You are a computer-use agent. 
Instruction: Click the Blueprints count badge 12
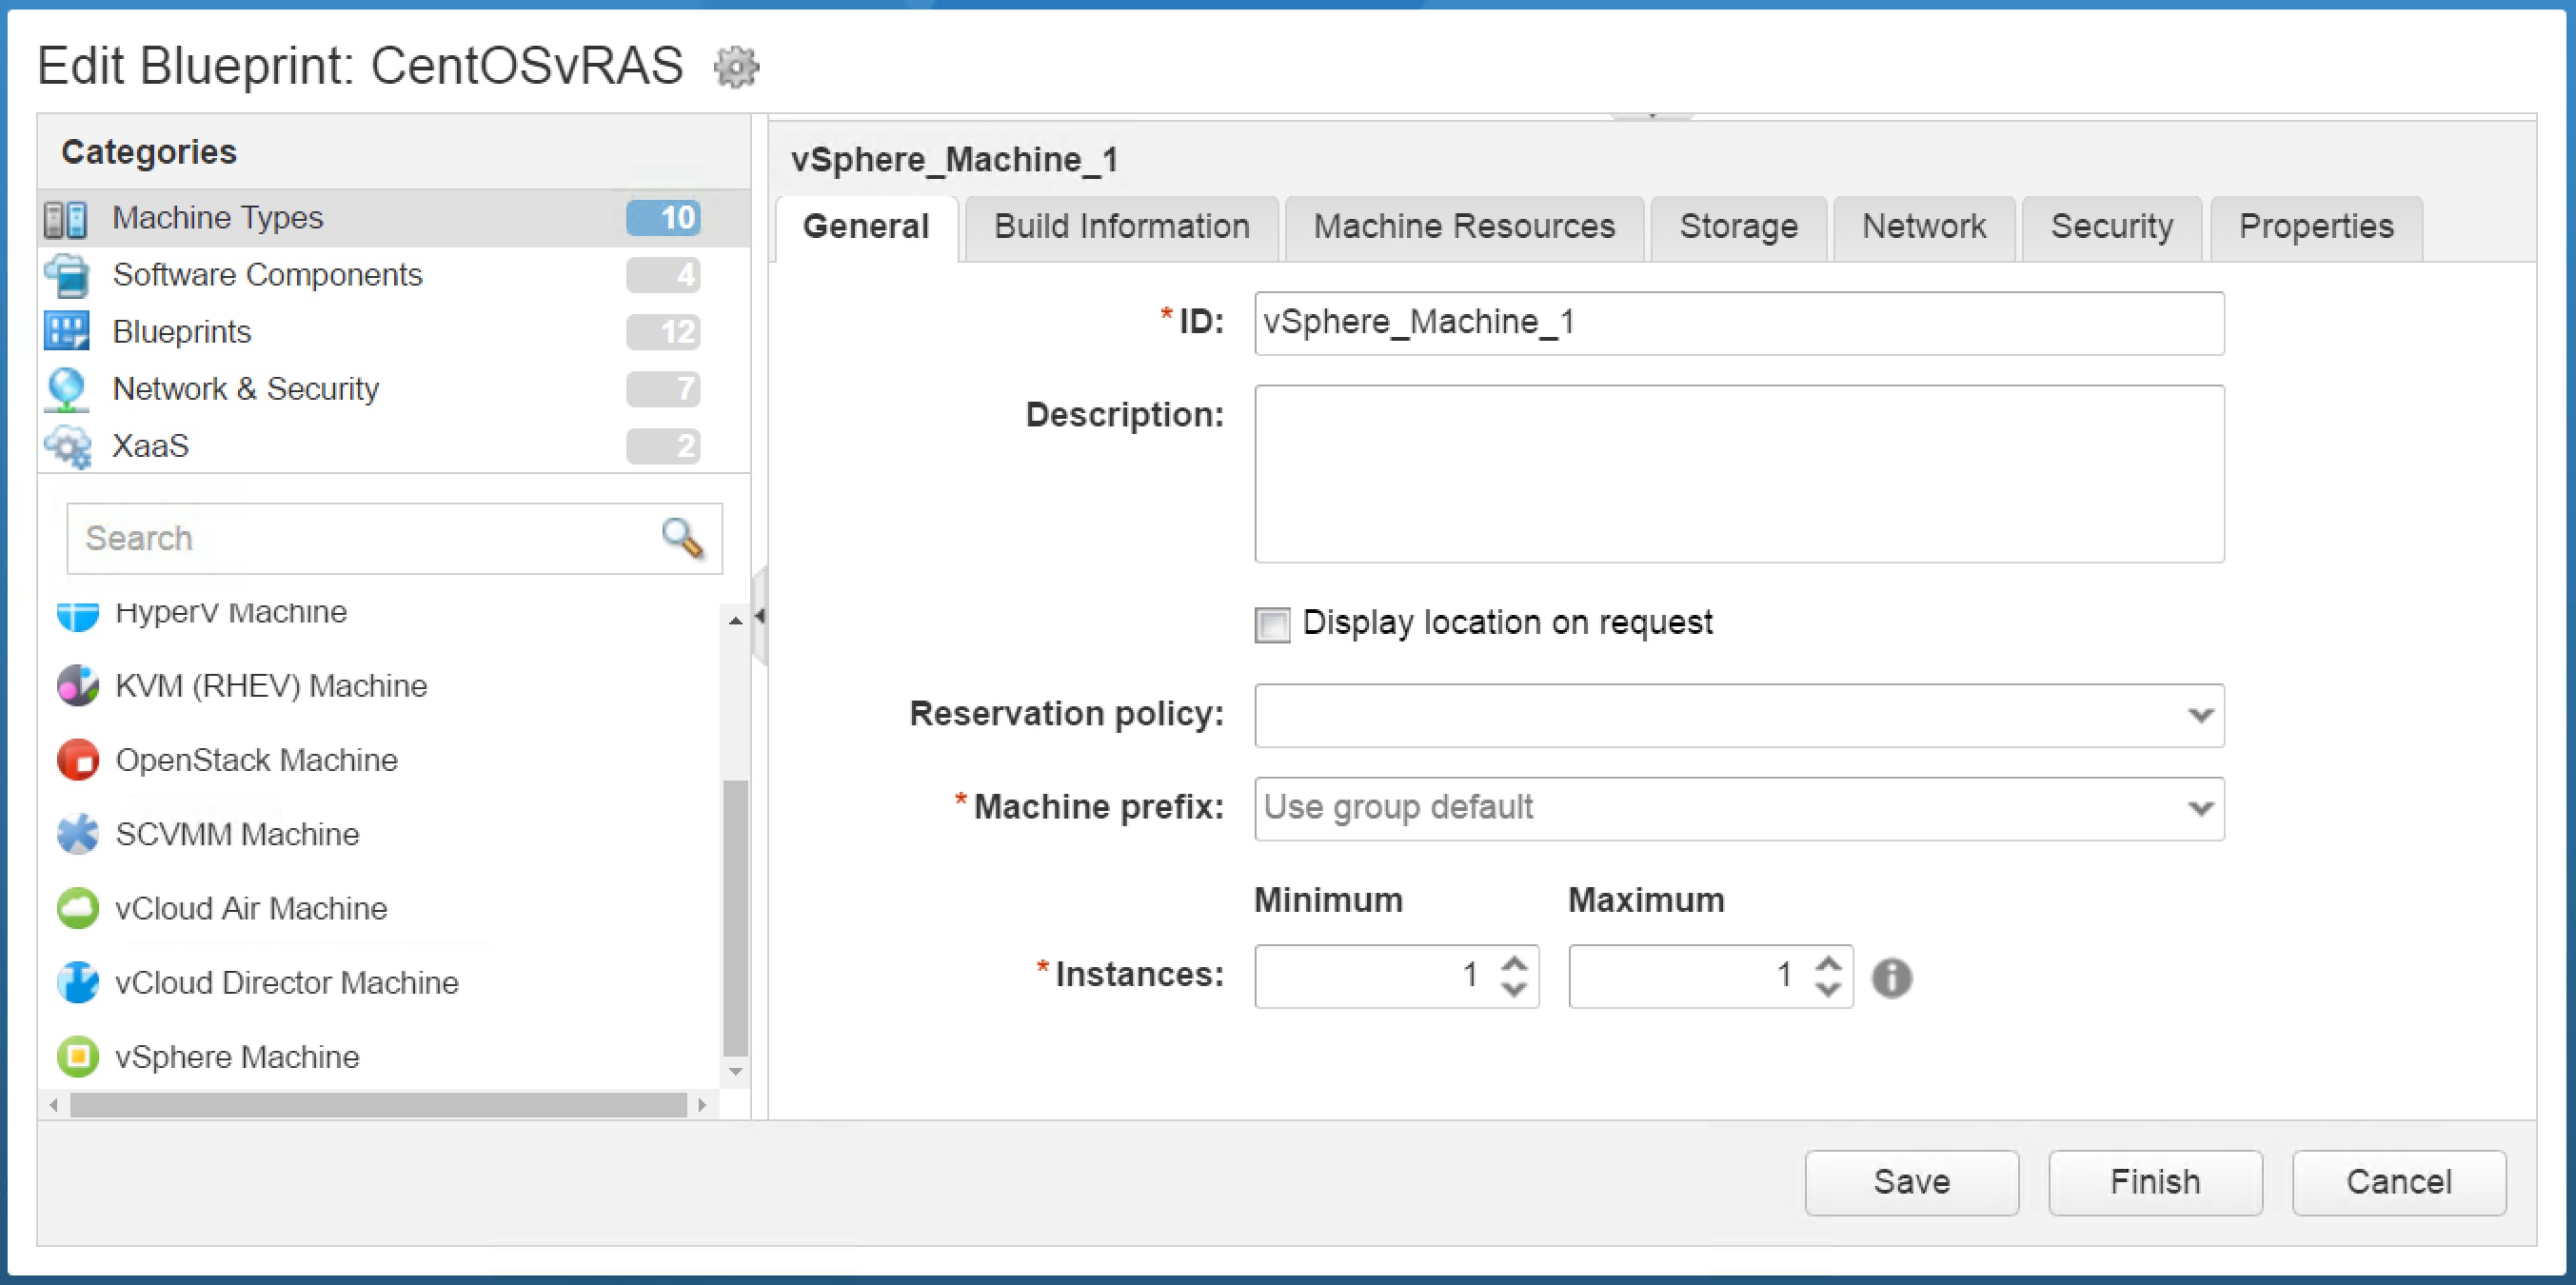pyautogui.click(x=664, y=332)
